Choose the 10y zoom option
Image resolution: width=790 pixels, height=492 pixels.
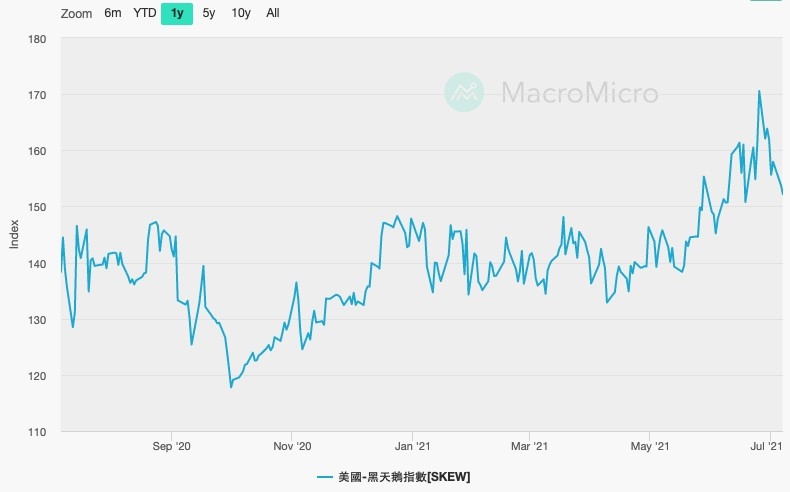(240, 14)
